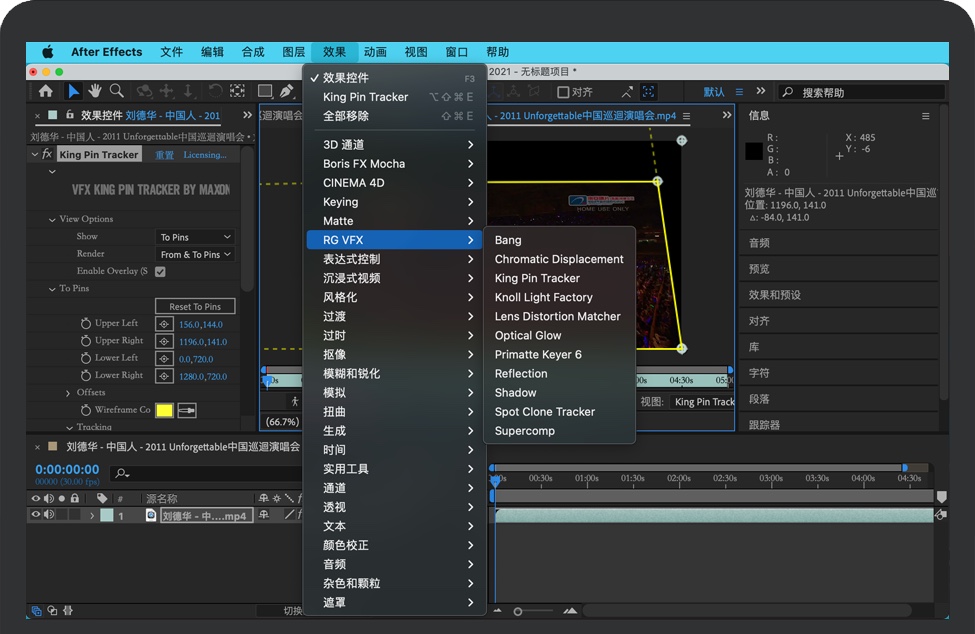The height and width of the screenshot is (634, 975).
Task: Click the source file icon of layer 1
Action: [x=150, y=515]
